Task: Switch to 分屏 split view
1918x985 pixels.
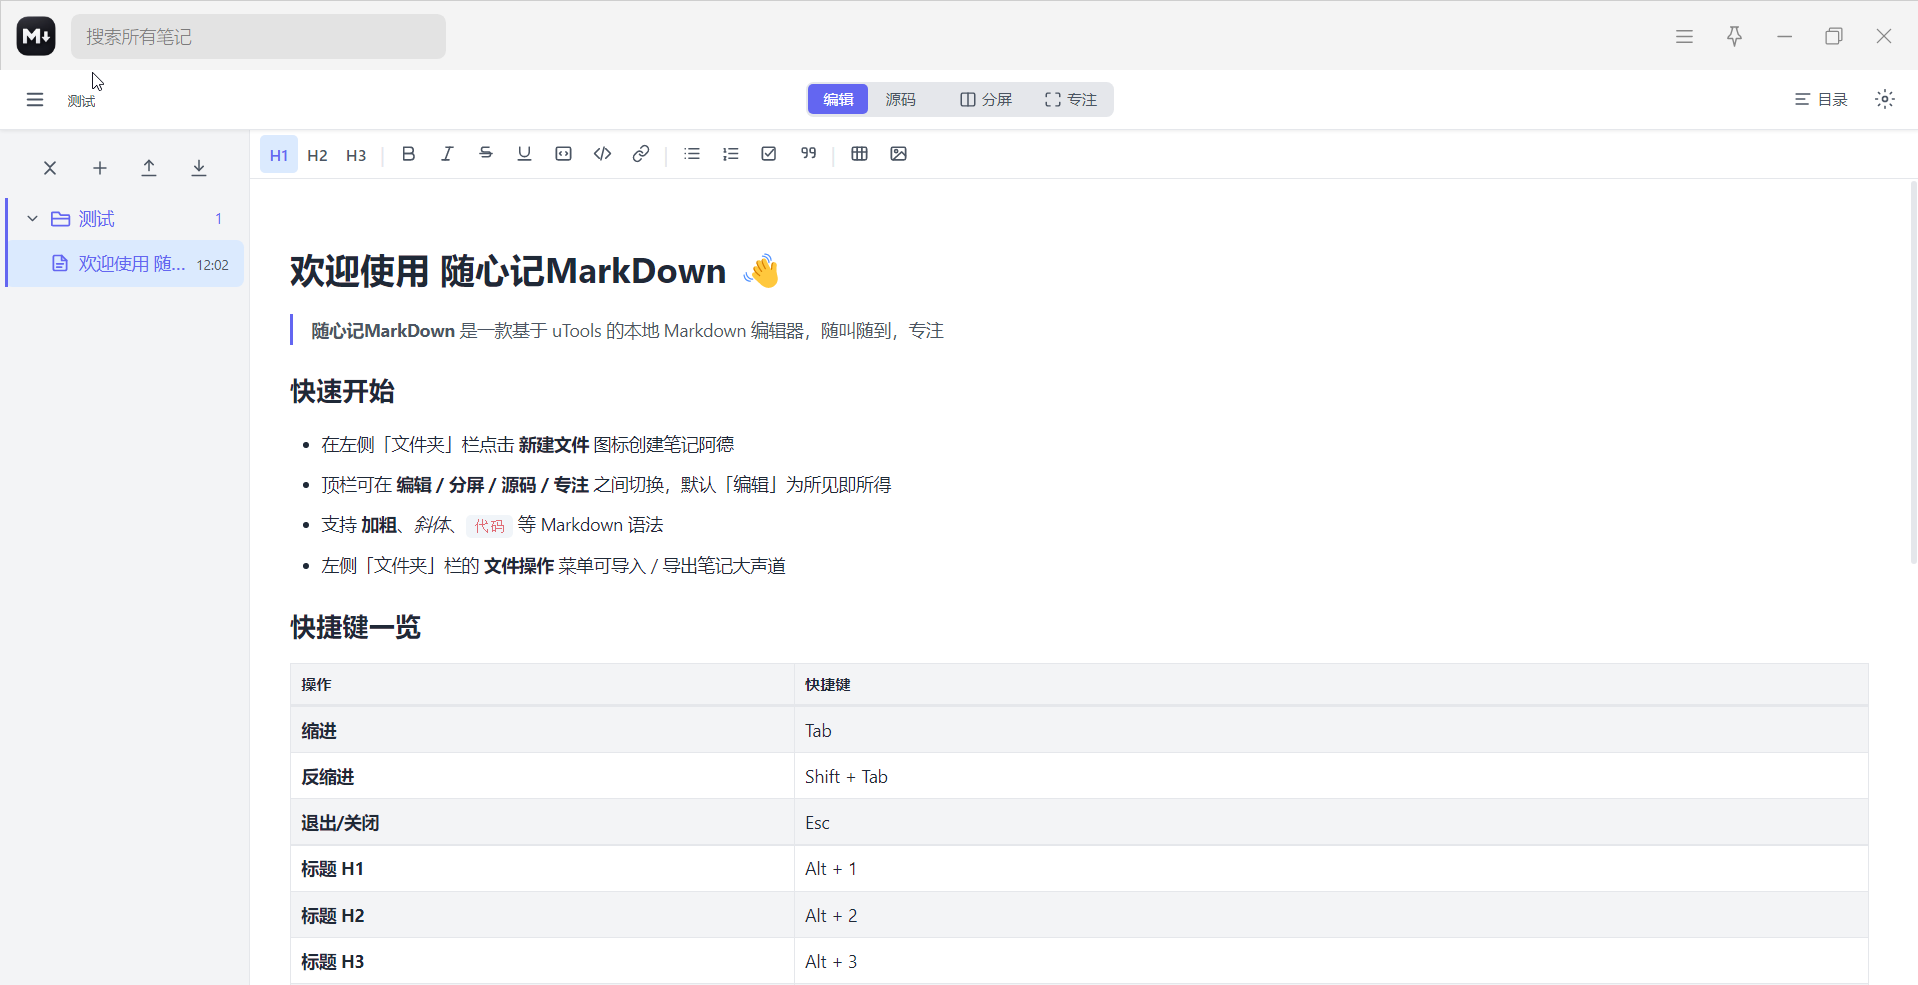Action: 986,99
